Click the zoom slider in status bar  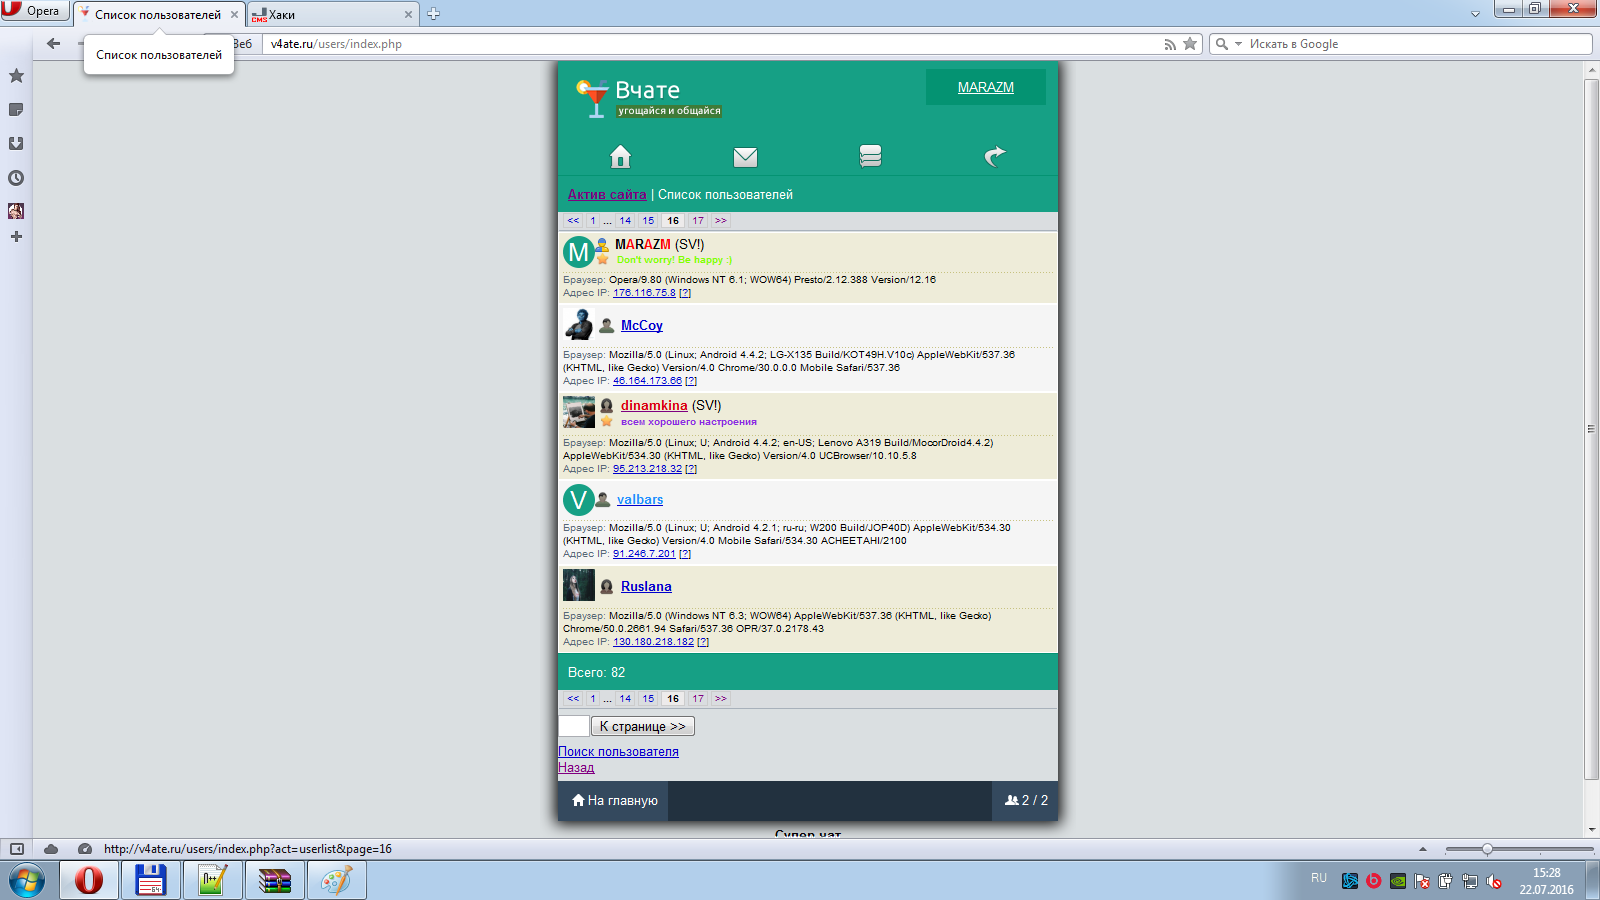[x=1487, y=849]
